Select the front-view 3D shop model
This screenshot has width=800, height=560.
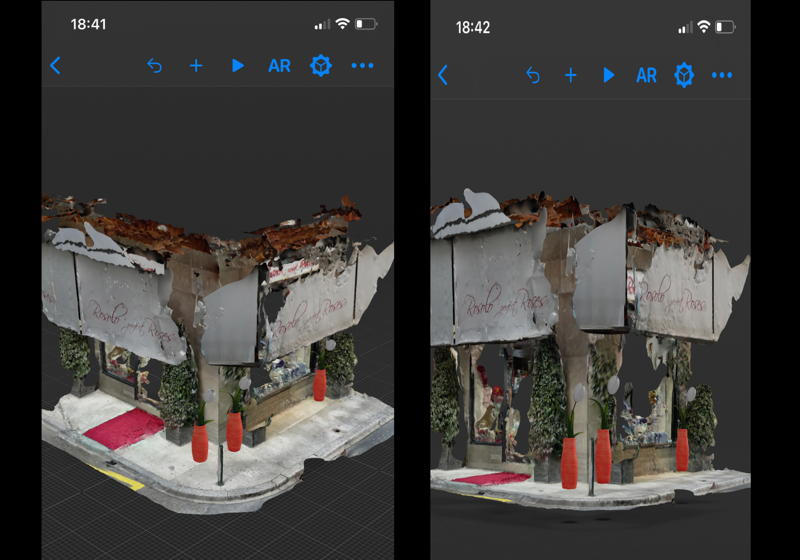pos(590,345)
